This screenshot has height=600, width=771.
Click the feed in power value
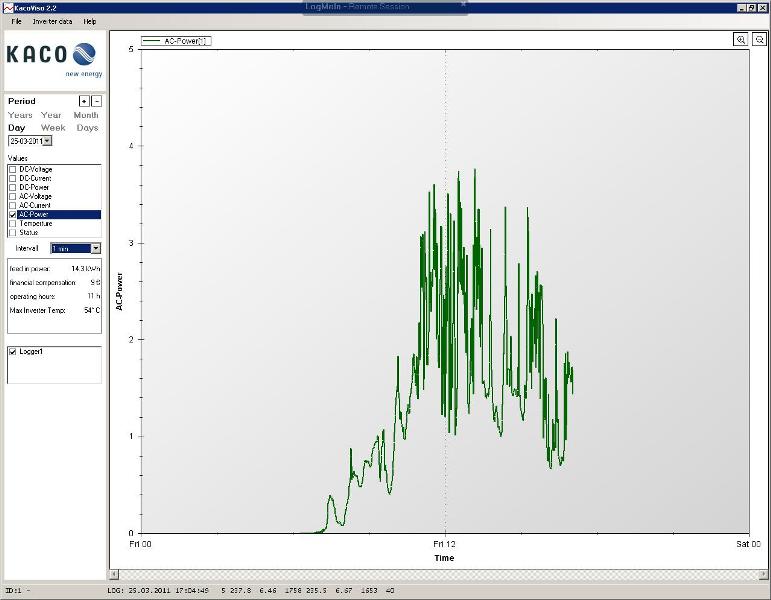pos(86,269)
